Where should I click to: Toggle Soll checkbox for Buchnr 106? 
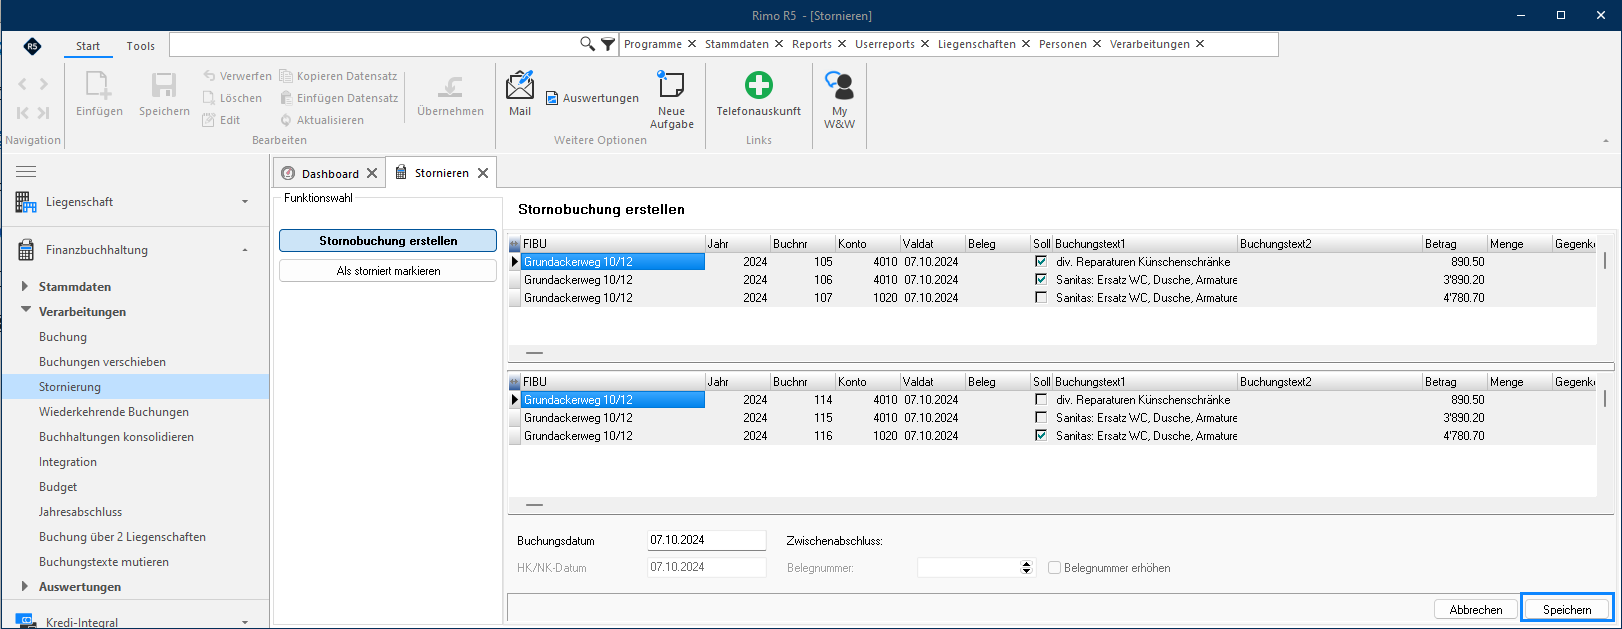(1041, 280)
